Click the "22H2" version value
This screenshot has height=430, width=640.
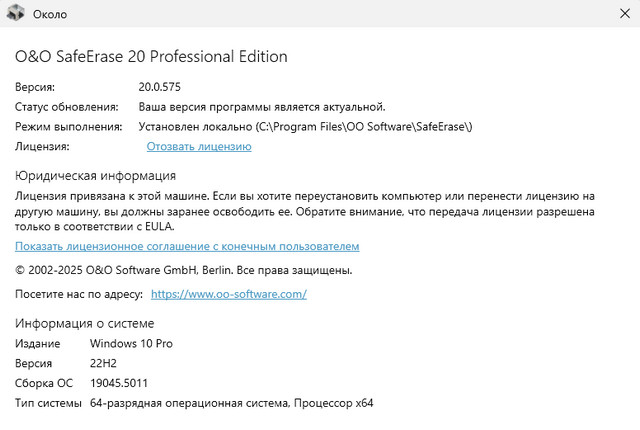tap(105, 363)
